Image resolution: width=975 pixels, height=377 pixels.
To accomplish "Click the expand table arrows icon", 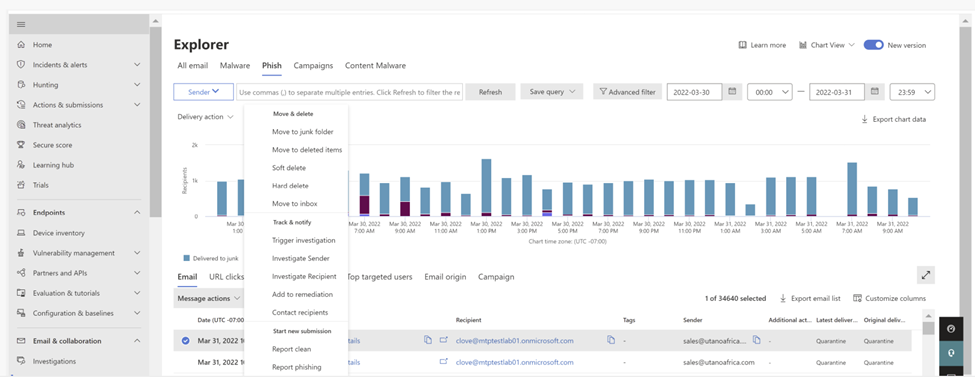I will tap(925, 275).
